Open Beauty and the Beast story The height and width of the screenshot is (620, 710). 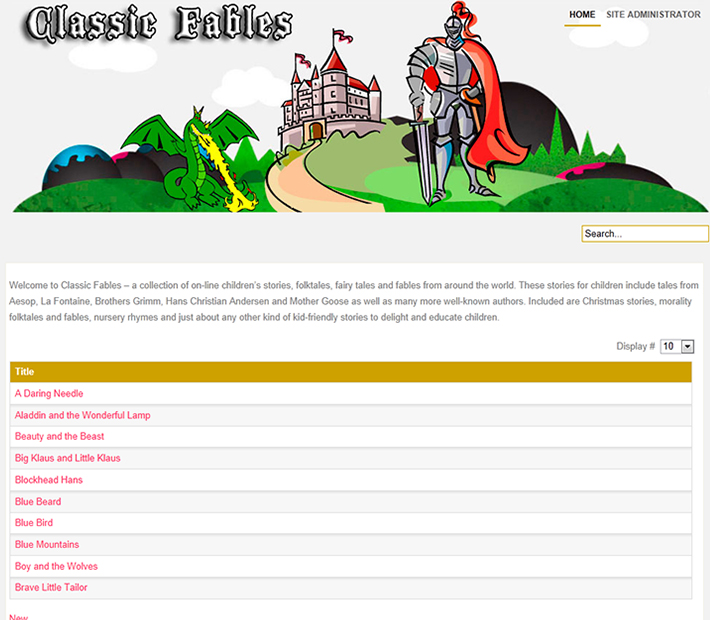coord(59,437)
